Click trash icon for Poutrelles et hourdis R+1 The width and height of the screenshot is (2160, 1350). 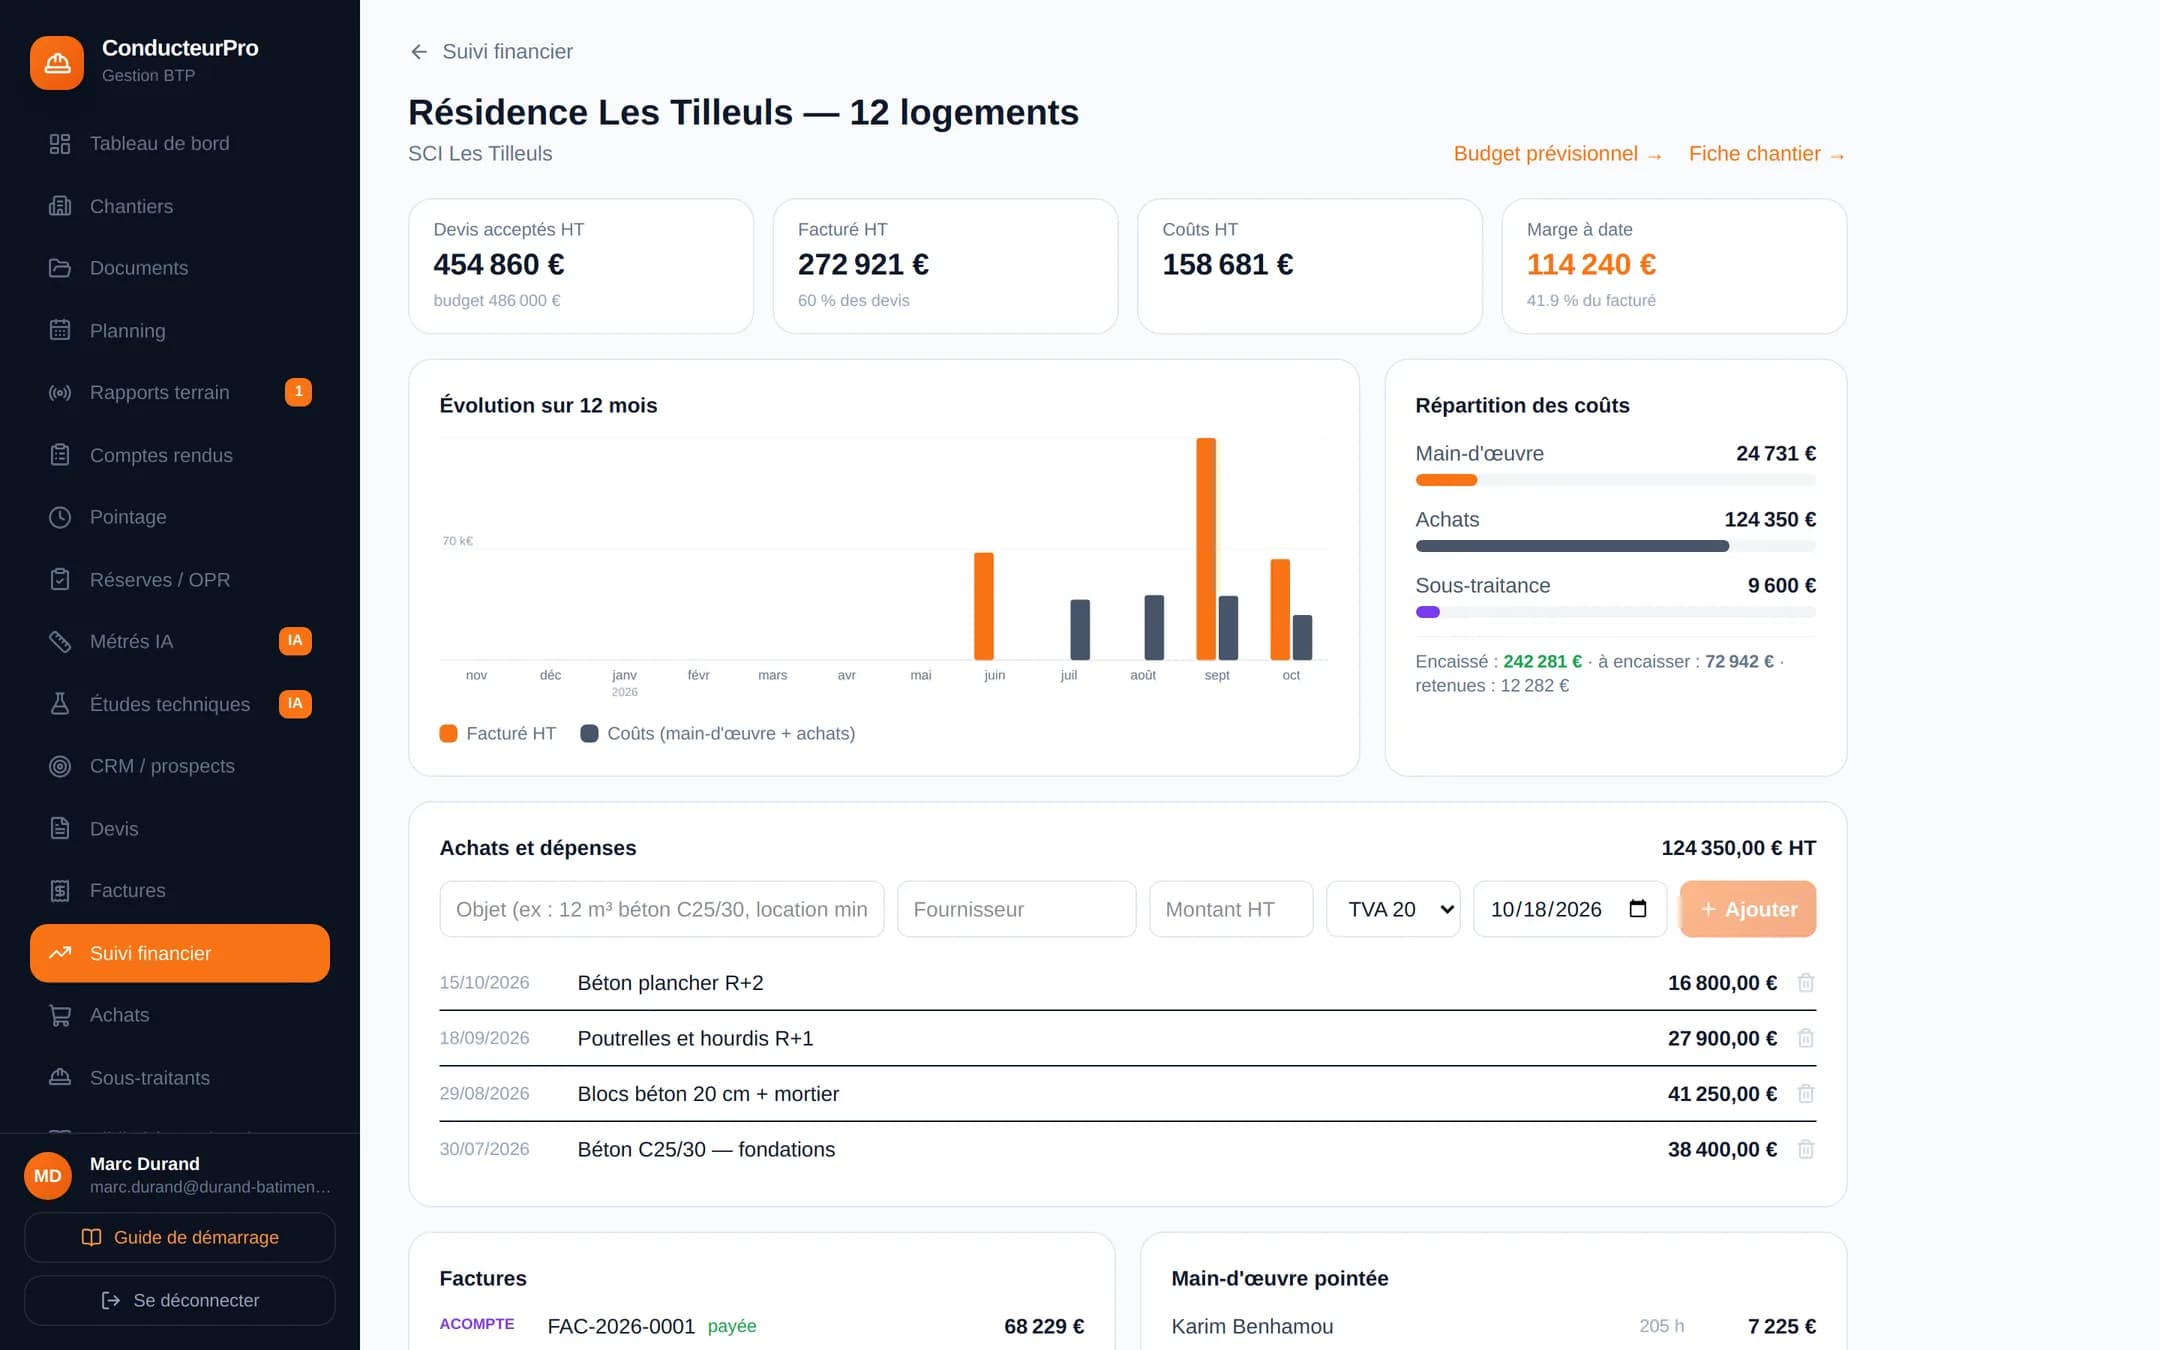point(1805,1038)
